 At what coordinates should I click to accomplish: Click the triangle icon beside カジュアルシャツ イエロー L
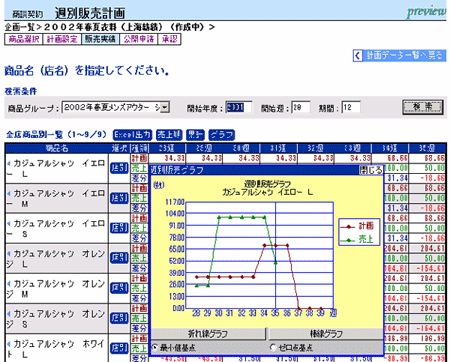[9, 163]
